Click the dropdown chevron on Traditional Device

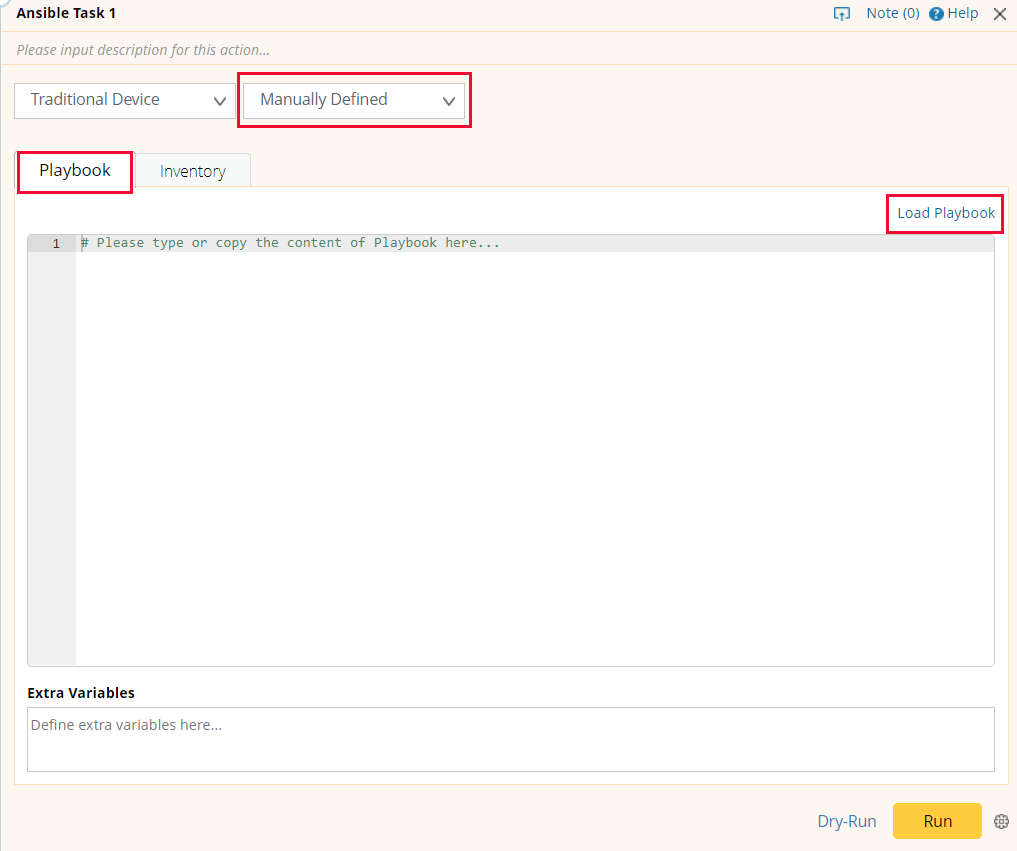click(219, 100)
